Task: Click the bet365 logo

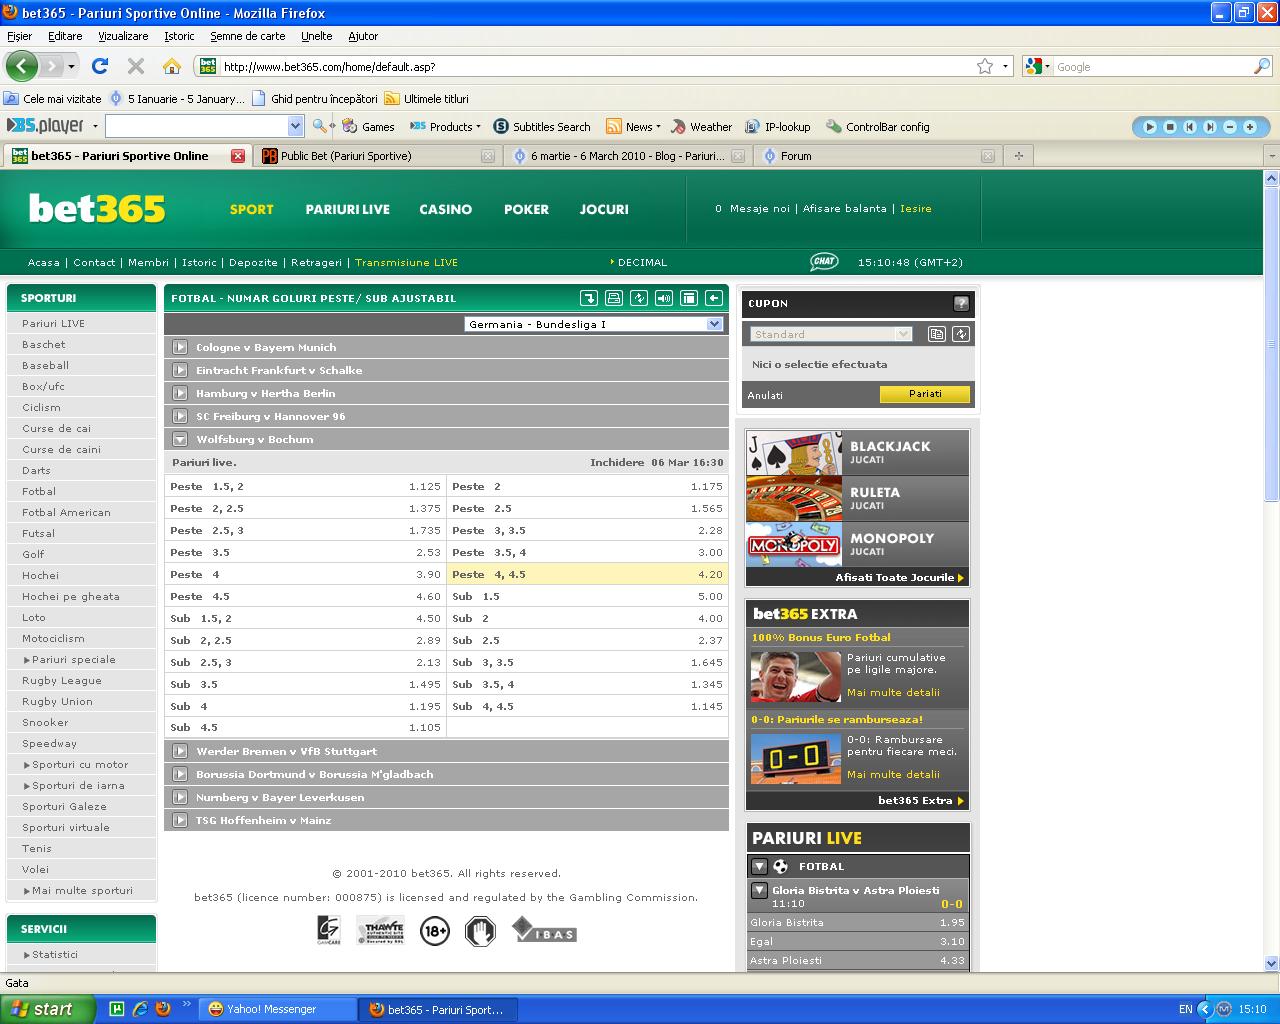Action: pos(97,208)
